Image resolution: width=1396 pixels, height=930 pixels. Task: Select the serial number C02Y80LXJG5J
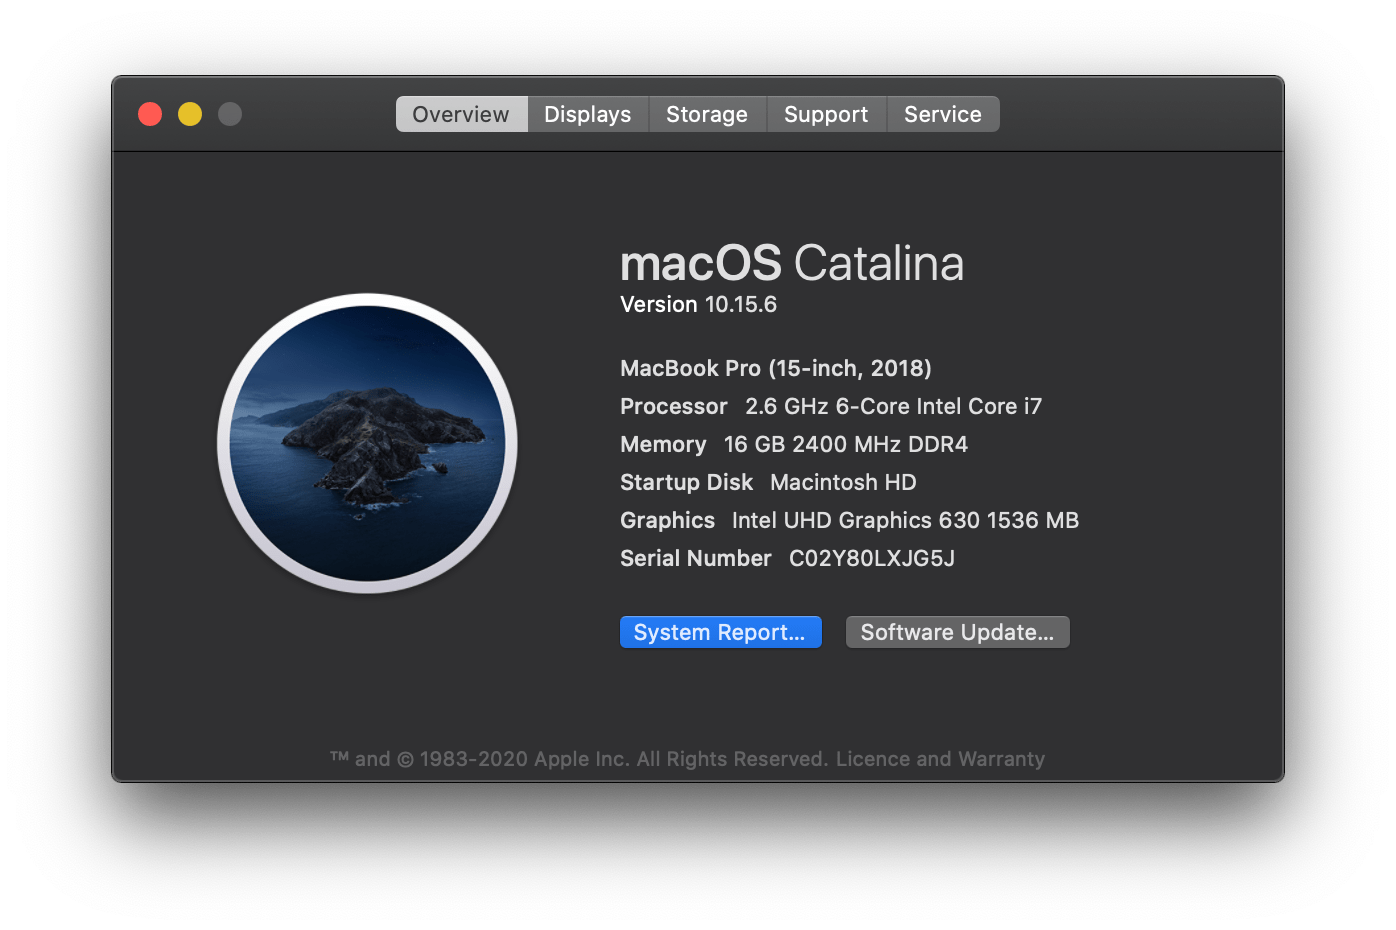[x=870, y=558]
